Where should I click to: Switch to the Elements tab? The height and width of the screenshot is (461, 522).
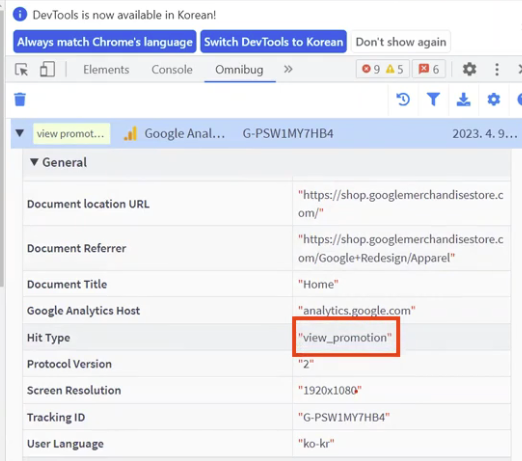coord(106,69)
